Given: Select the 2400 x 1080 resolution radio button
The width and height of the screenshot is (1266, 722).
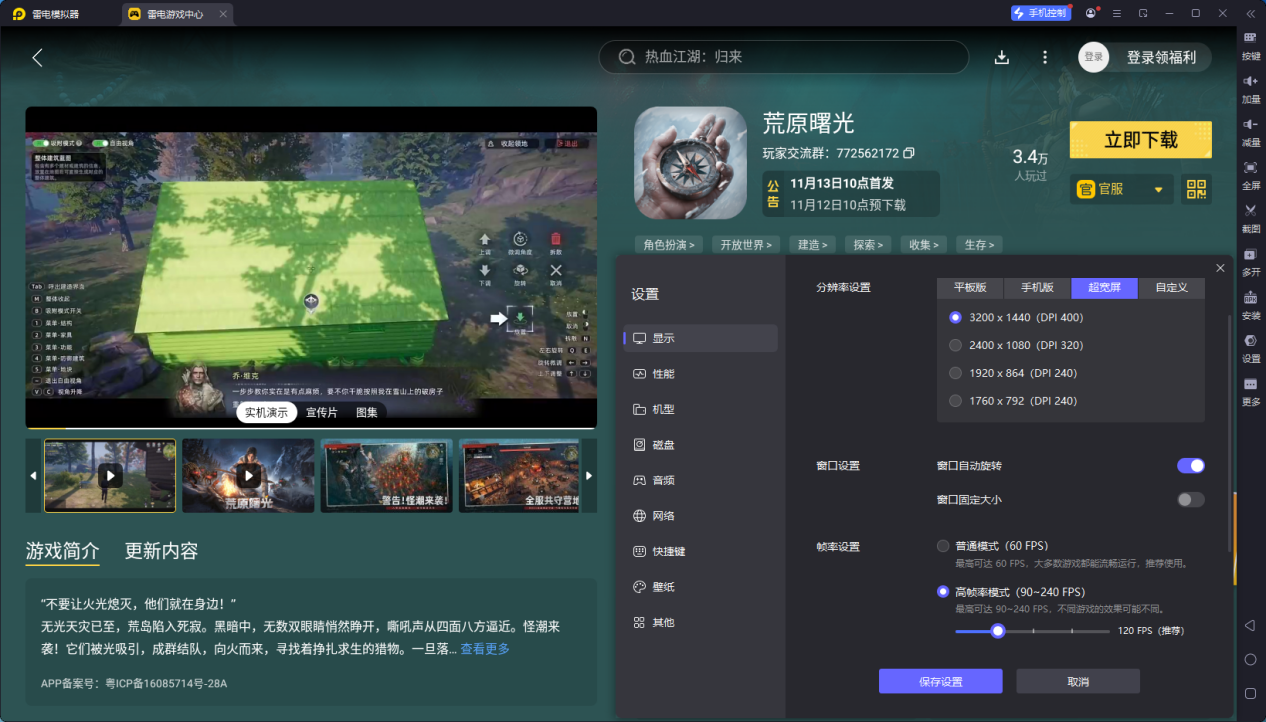Looking at the screenshot, I should pyautogui.click(x=954, y=345).
